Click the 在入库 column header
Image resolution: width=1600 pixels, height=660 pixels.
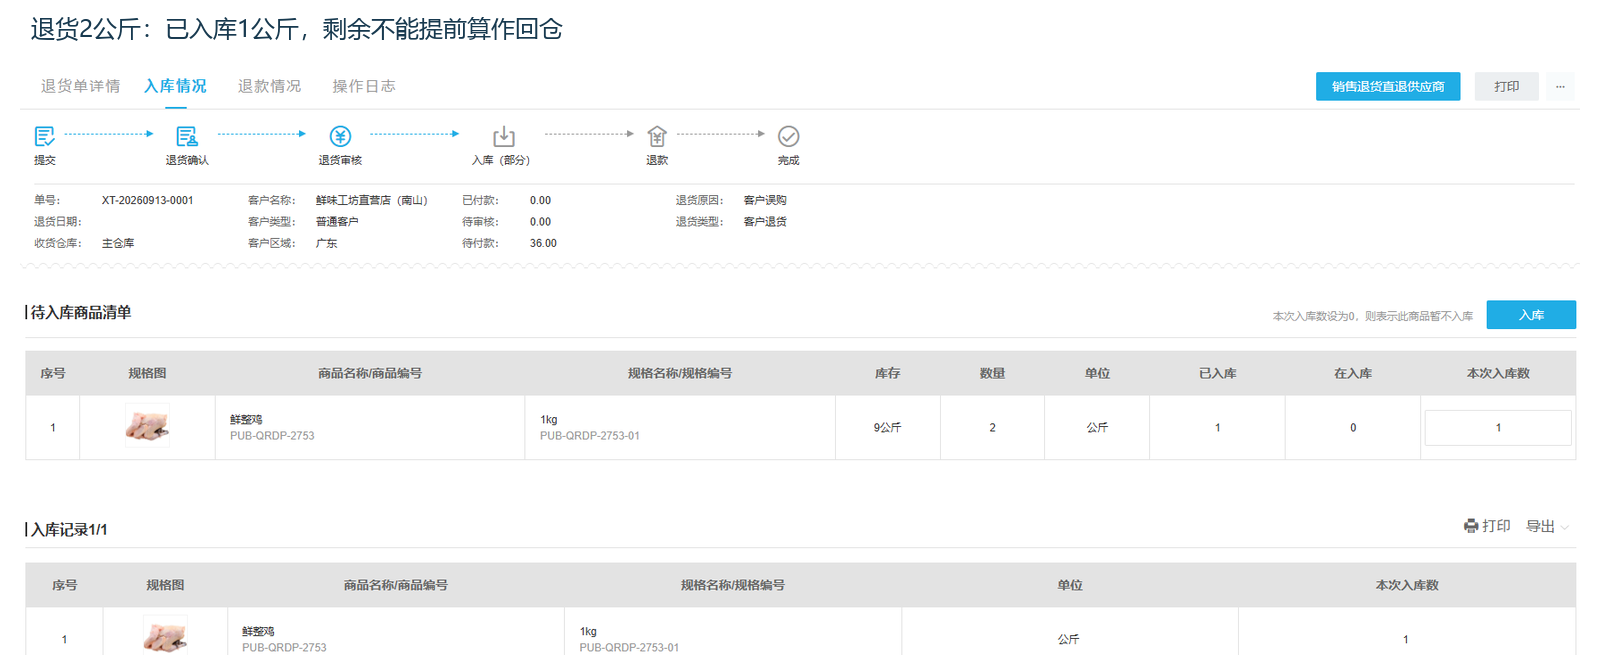click(1352, 373)
